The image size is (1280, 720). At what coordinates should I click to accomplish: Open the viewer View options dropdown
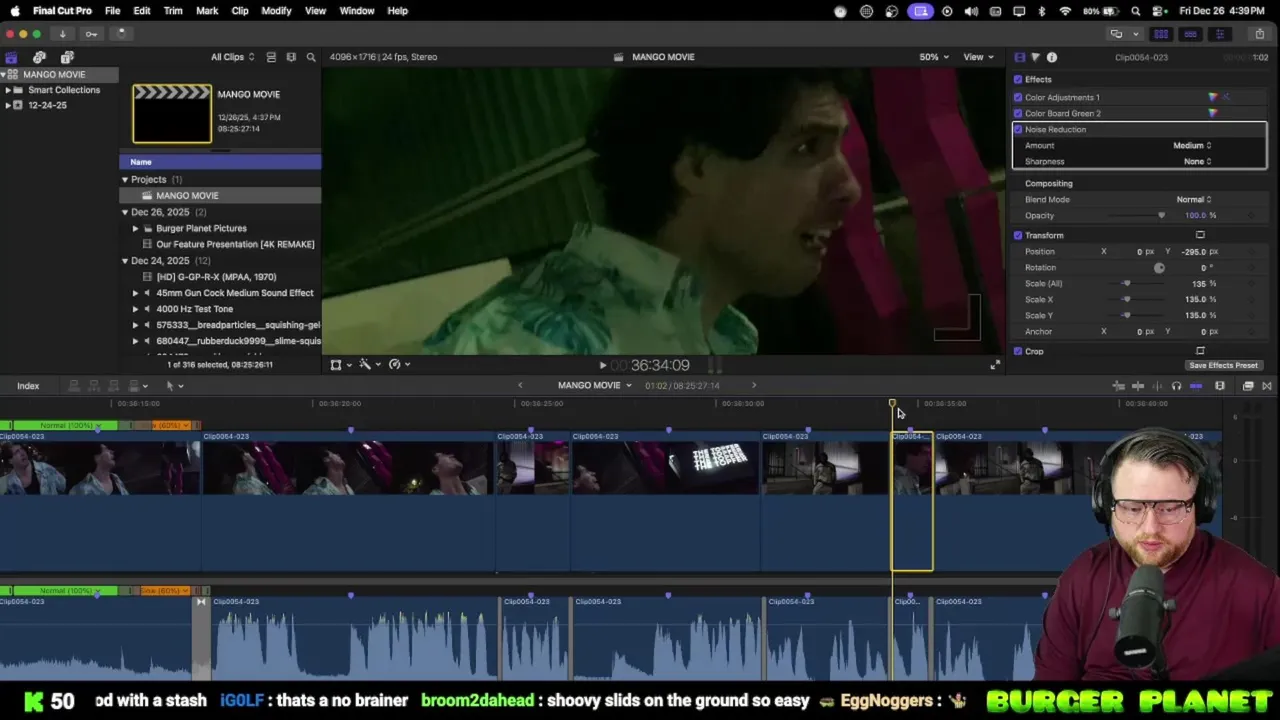(x=977, y=57)
